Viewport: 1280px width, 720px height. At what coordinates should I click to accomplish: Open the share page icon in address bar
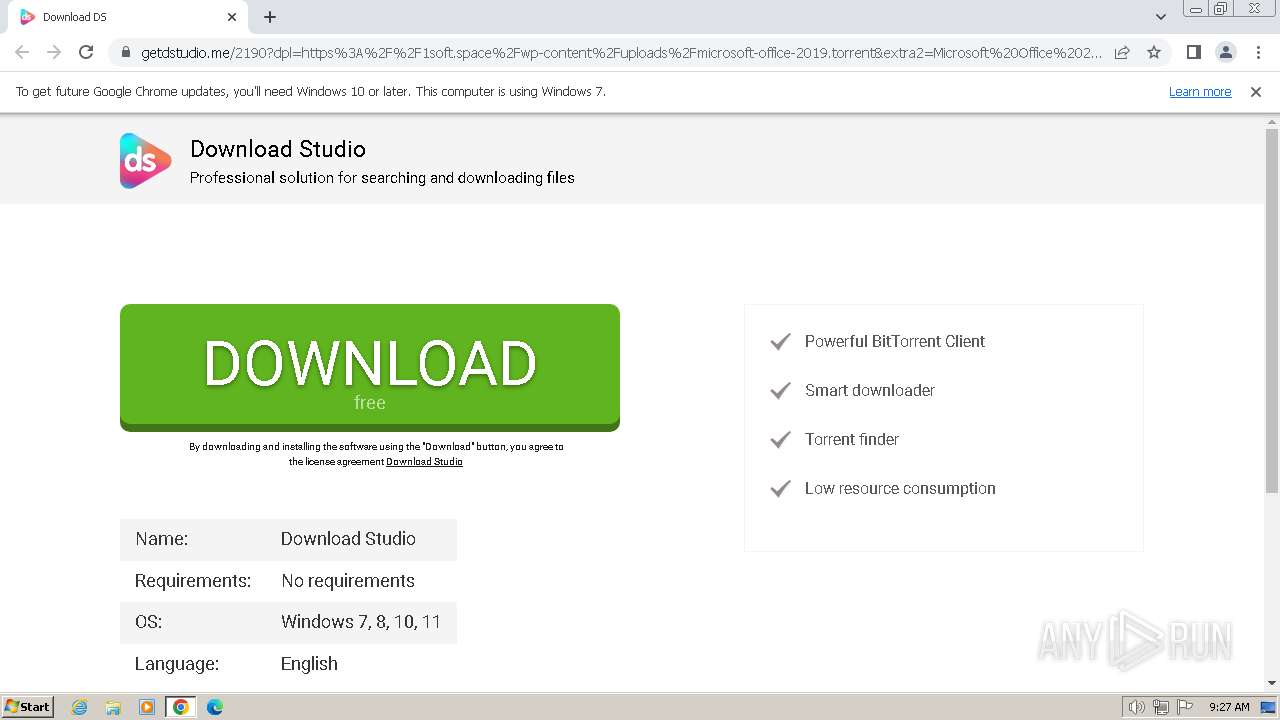1122,52
